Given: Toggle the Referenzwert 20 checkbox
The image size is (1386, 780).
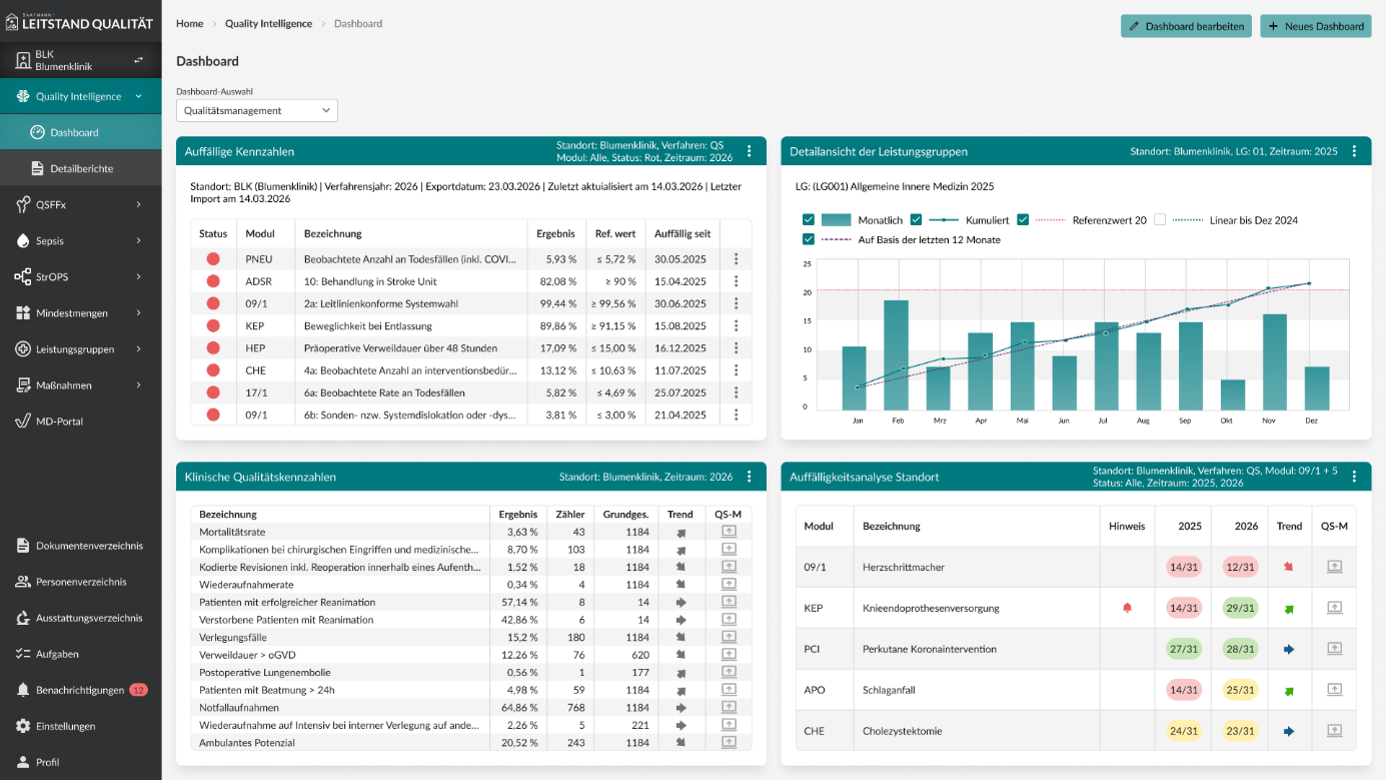Looking at the screenshot, I should (x=1023, y=220).
